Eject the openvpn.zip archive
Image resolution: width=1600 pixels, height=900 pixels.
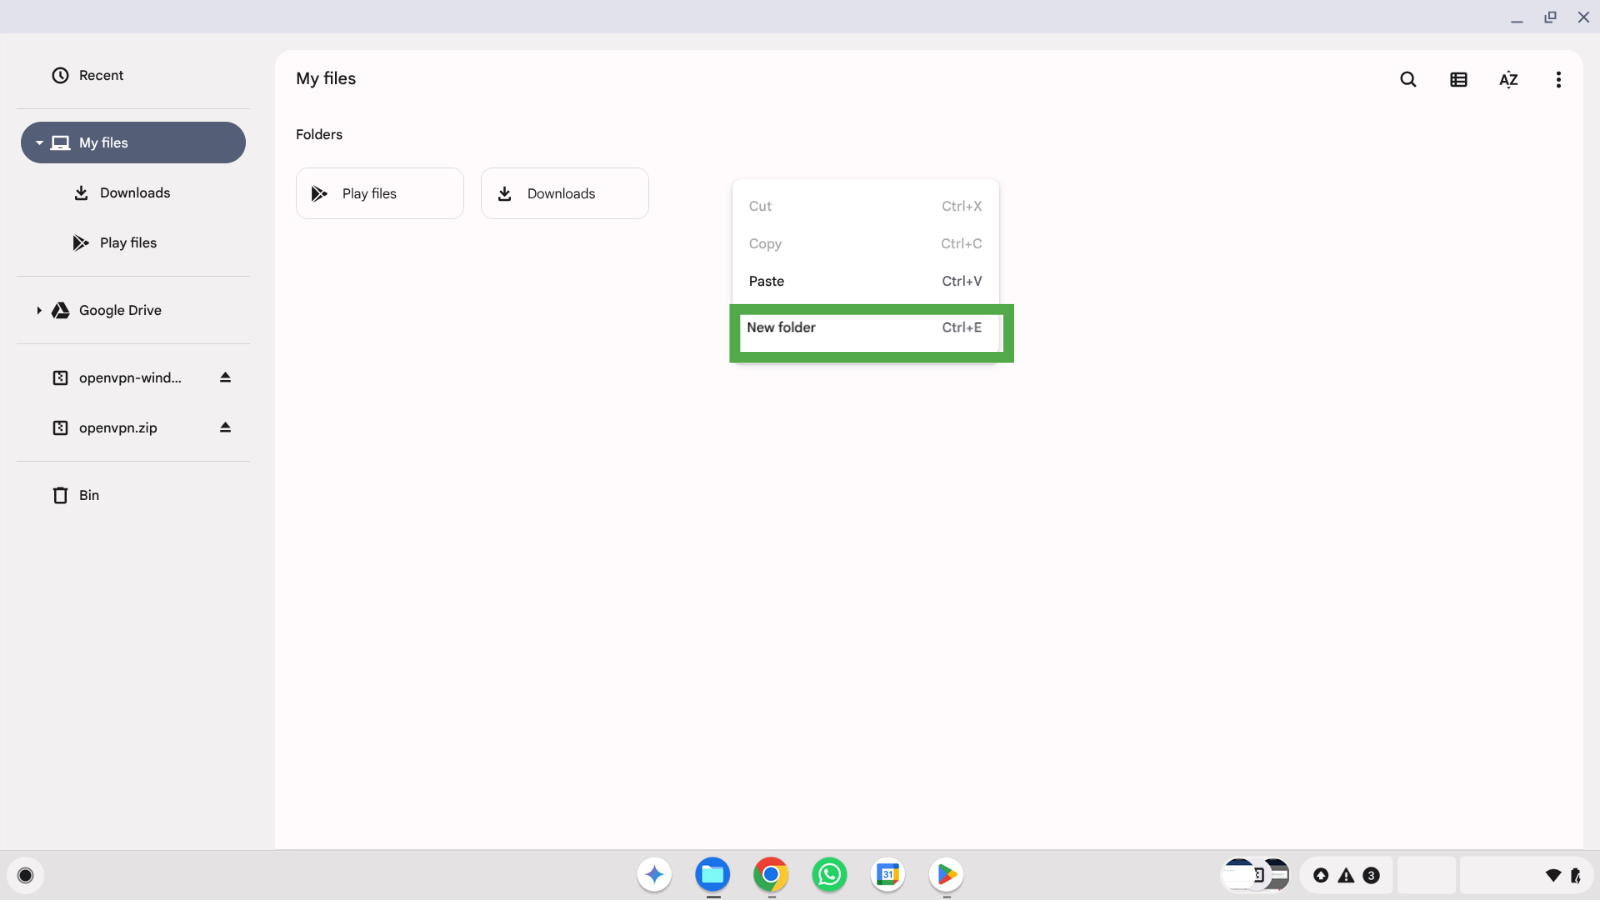coord(225,428)
